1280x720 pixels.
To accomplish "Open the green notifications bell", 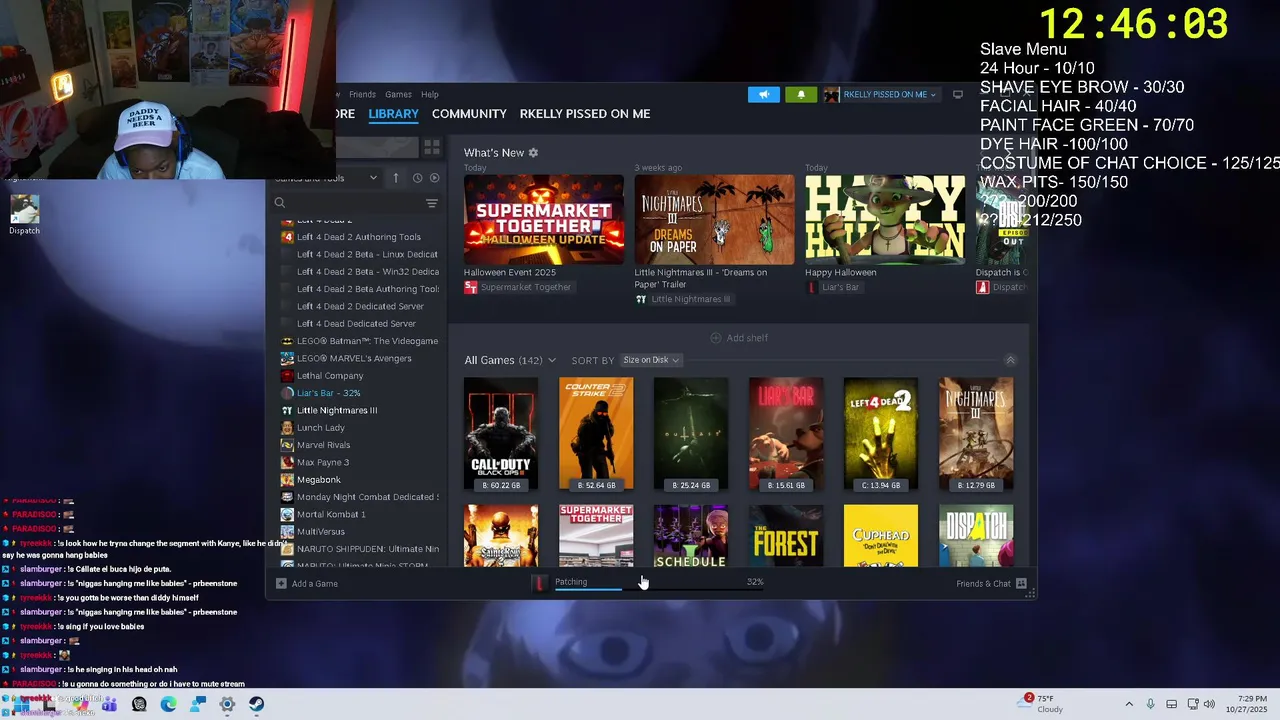I will coord(800,94).
